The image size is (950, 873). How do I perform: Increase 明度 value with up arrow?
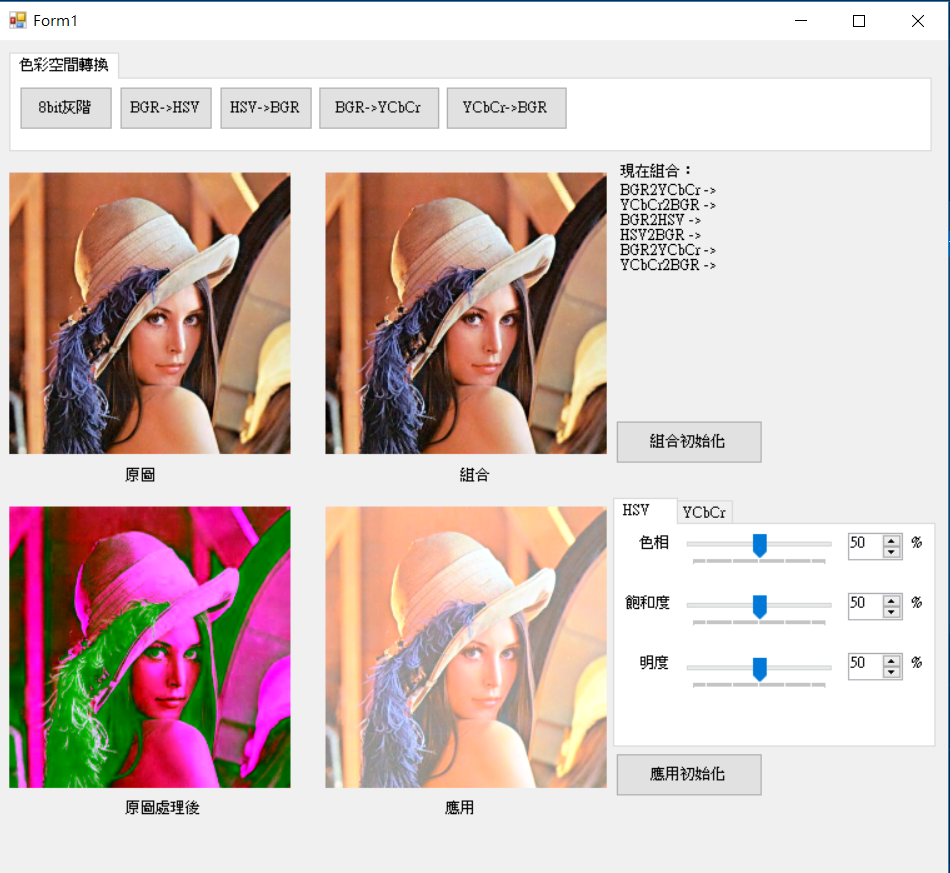[x=891, y=662]
